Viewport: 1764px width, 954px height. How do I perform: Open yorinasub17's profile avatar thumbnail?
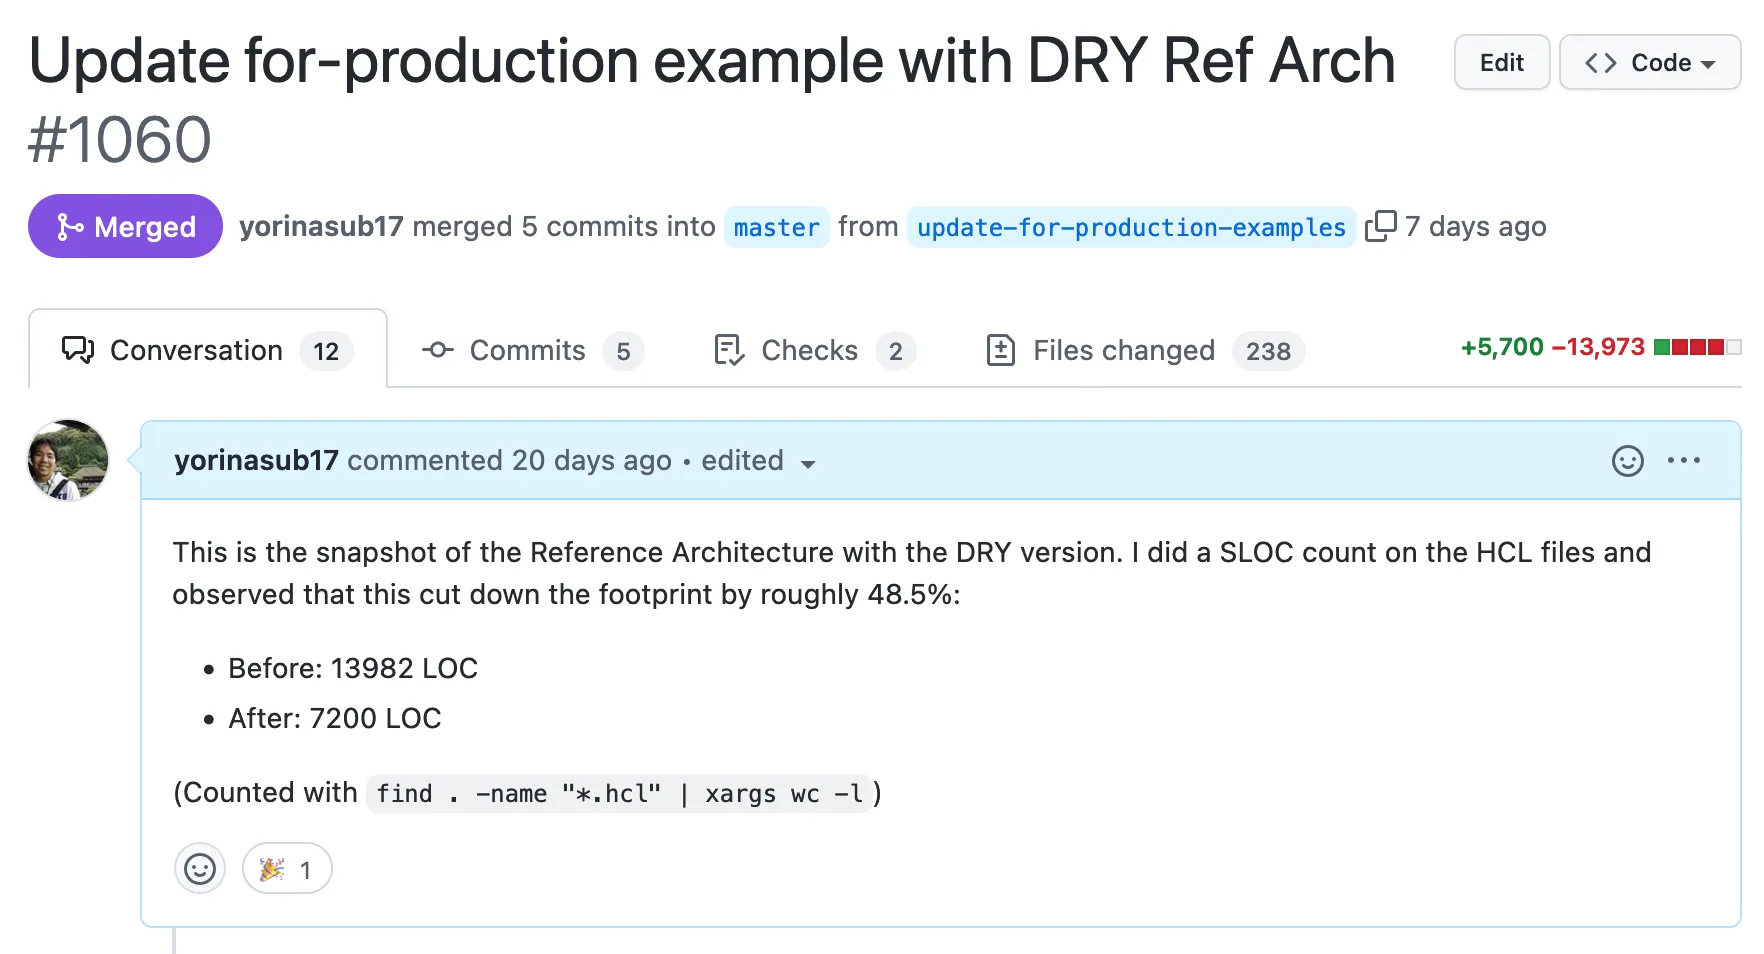coord(68,460)
